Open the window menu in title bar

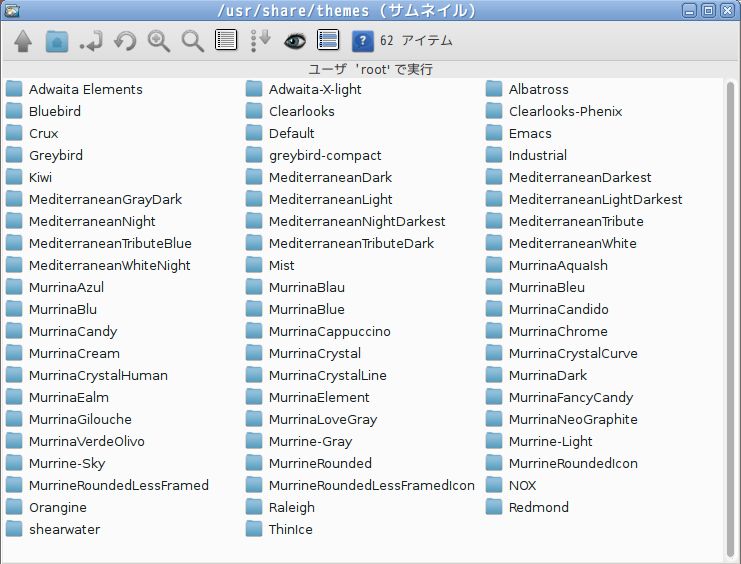(x=11, y=11)
